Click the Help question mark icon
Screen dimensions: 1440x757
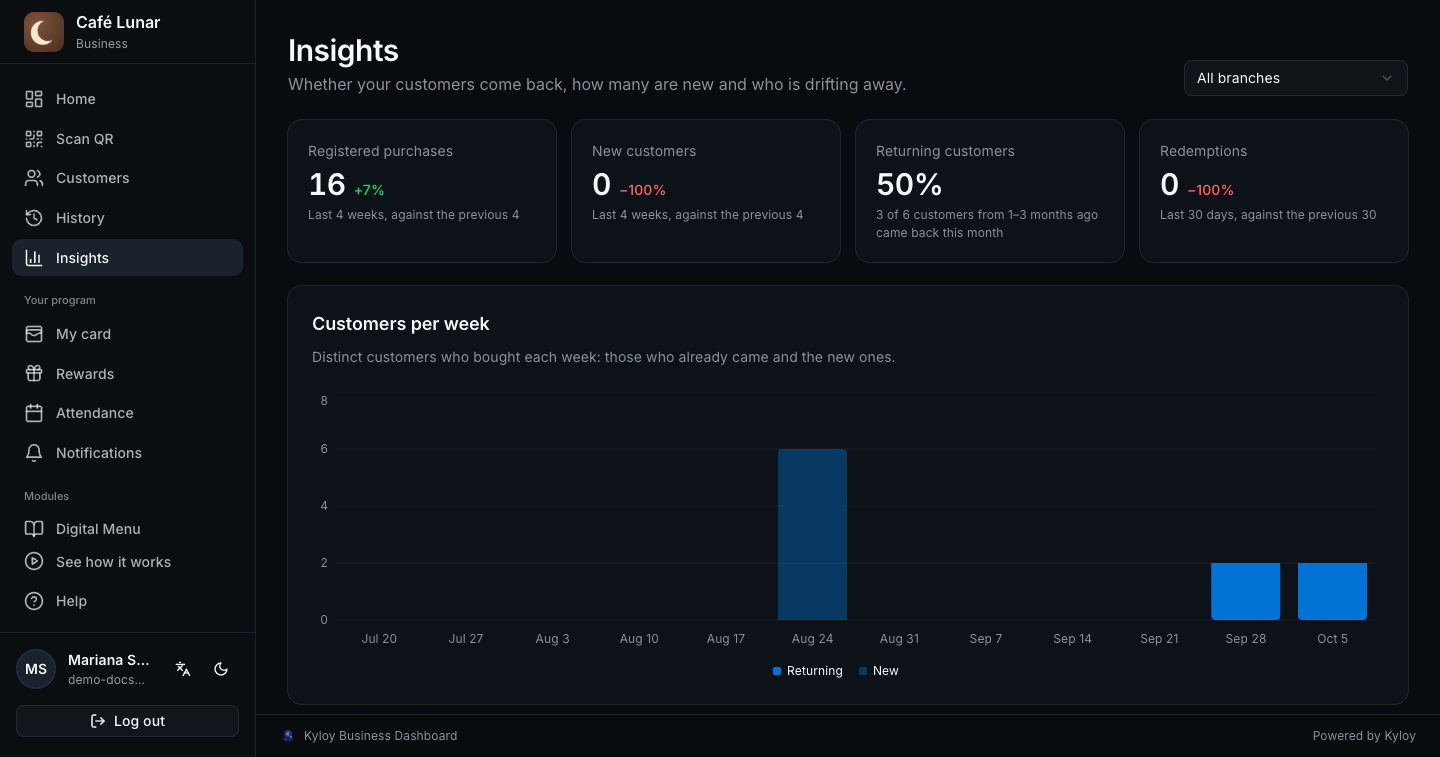click(x=34, y=601)
